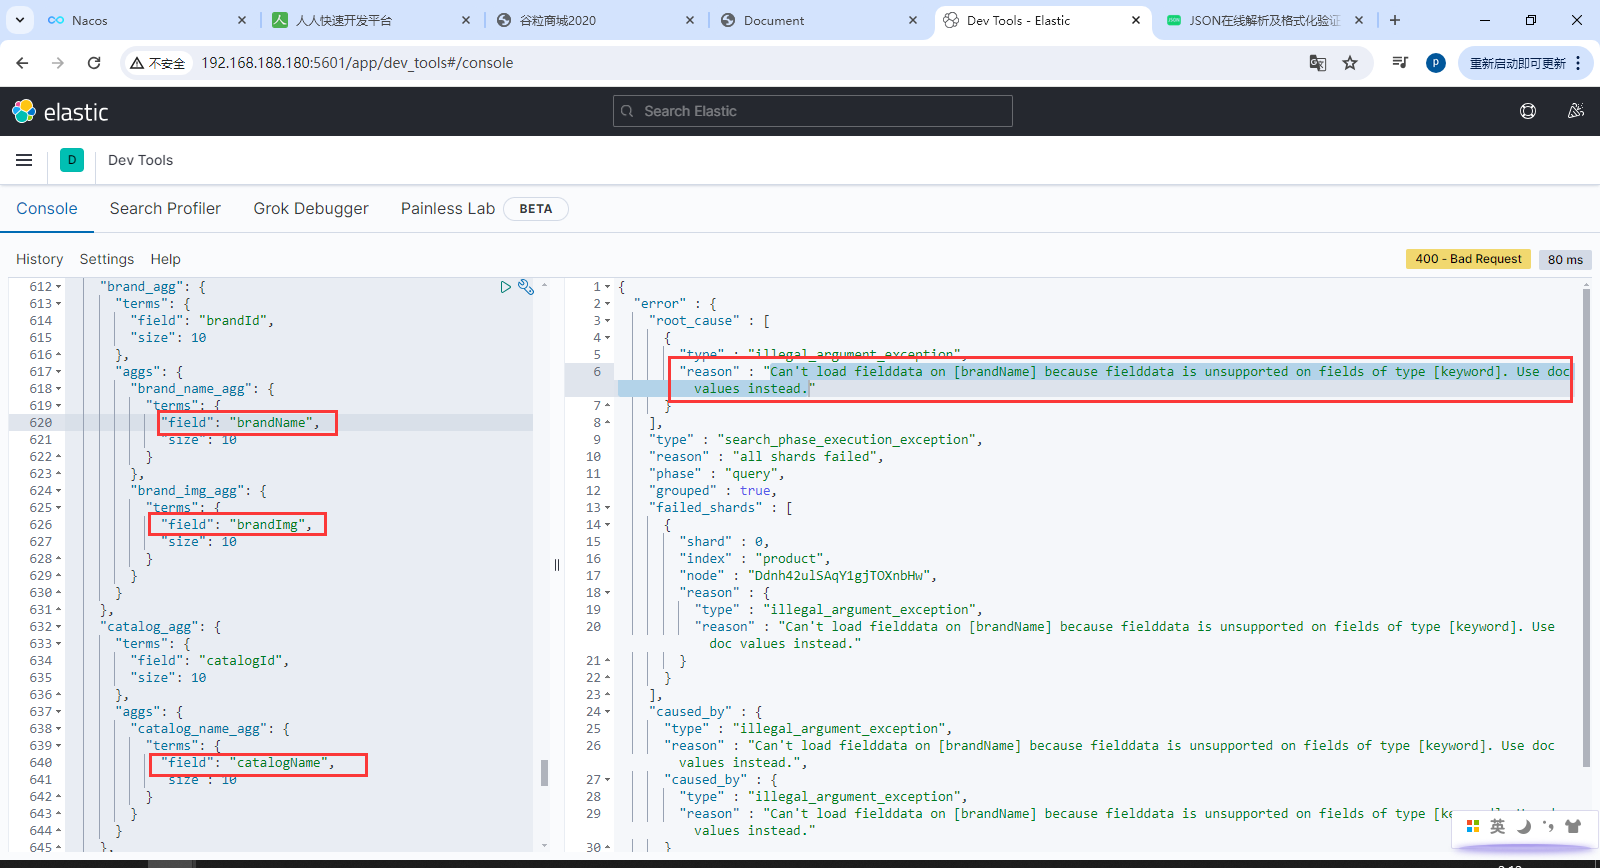This screenshot has width=1600, height=868.
Task: Open the translate page icon
Action: 1318,63
